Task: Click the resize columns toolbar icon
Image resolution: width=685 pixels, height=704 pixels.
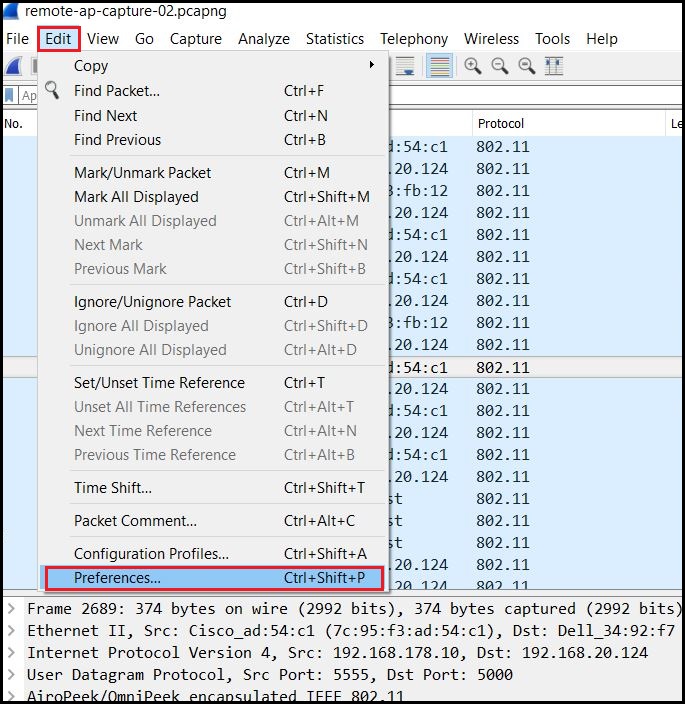Action: 553,66
